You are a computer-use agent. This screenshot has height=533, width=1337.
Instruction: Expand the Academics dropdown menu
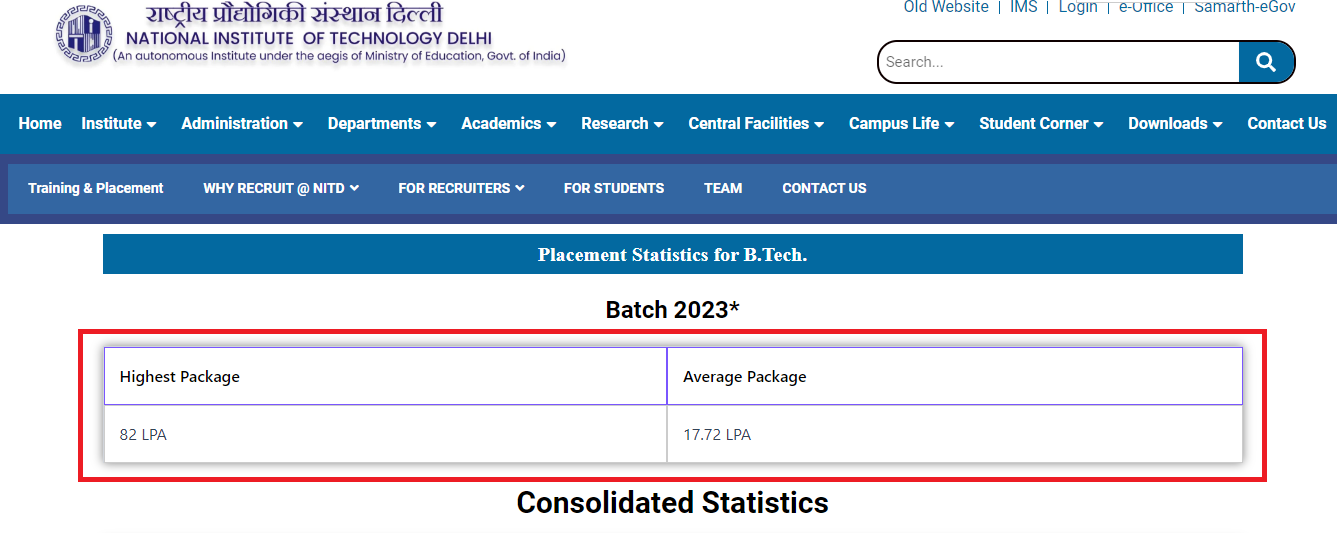509,124
